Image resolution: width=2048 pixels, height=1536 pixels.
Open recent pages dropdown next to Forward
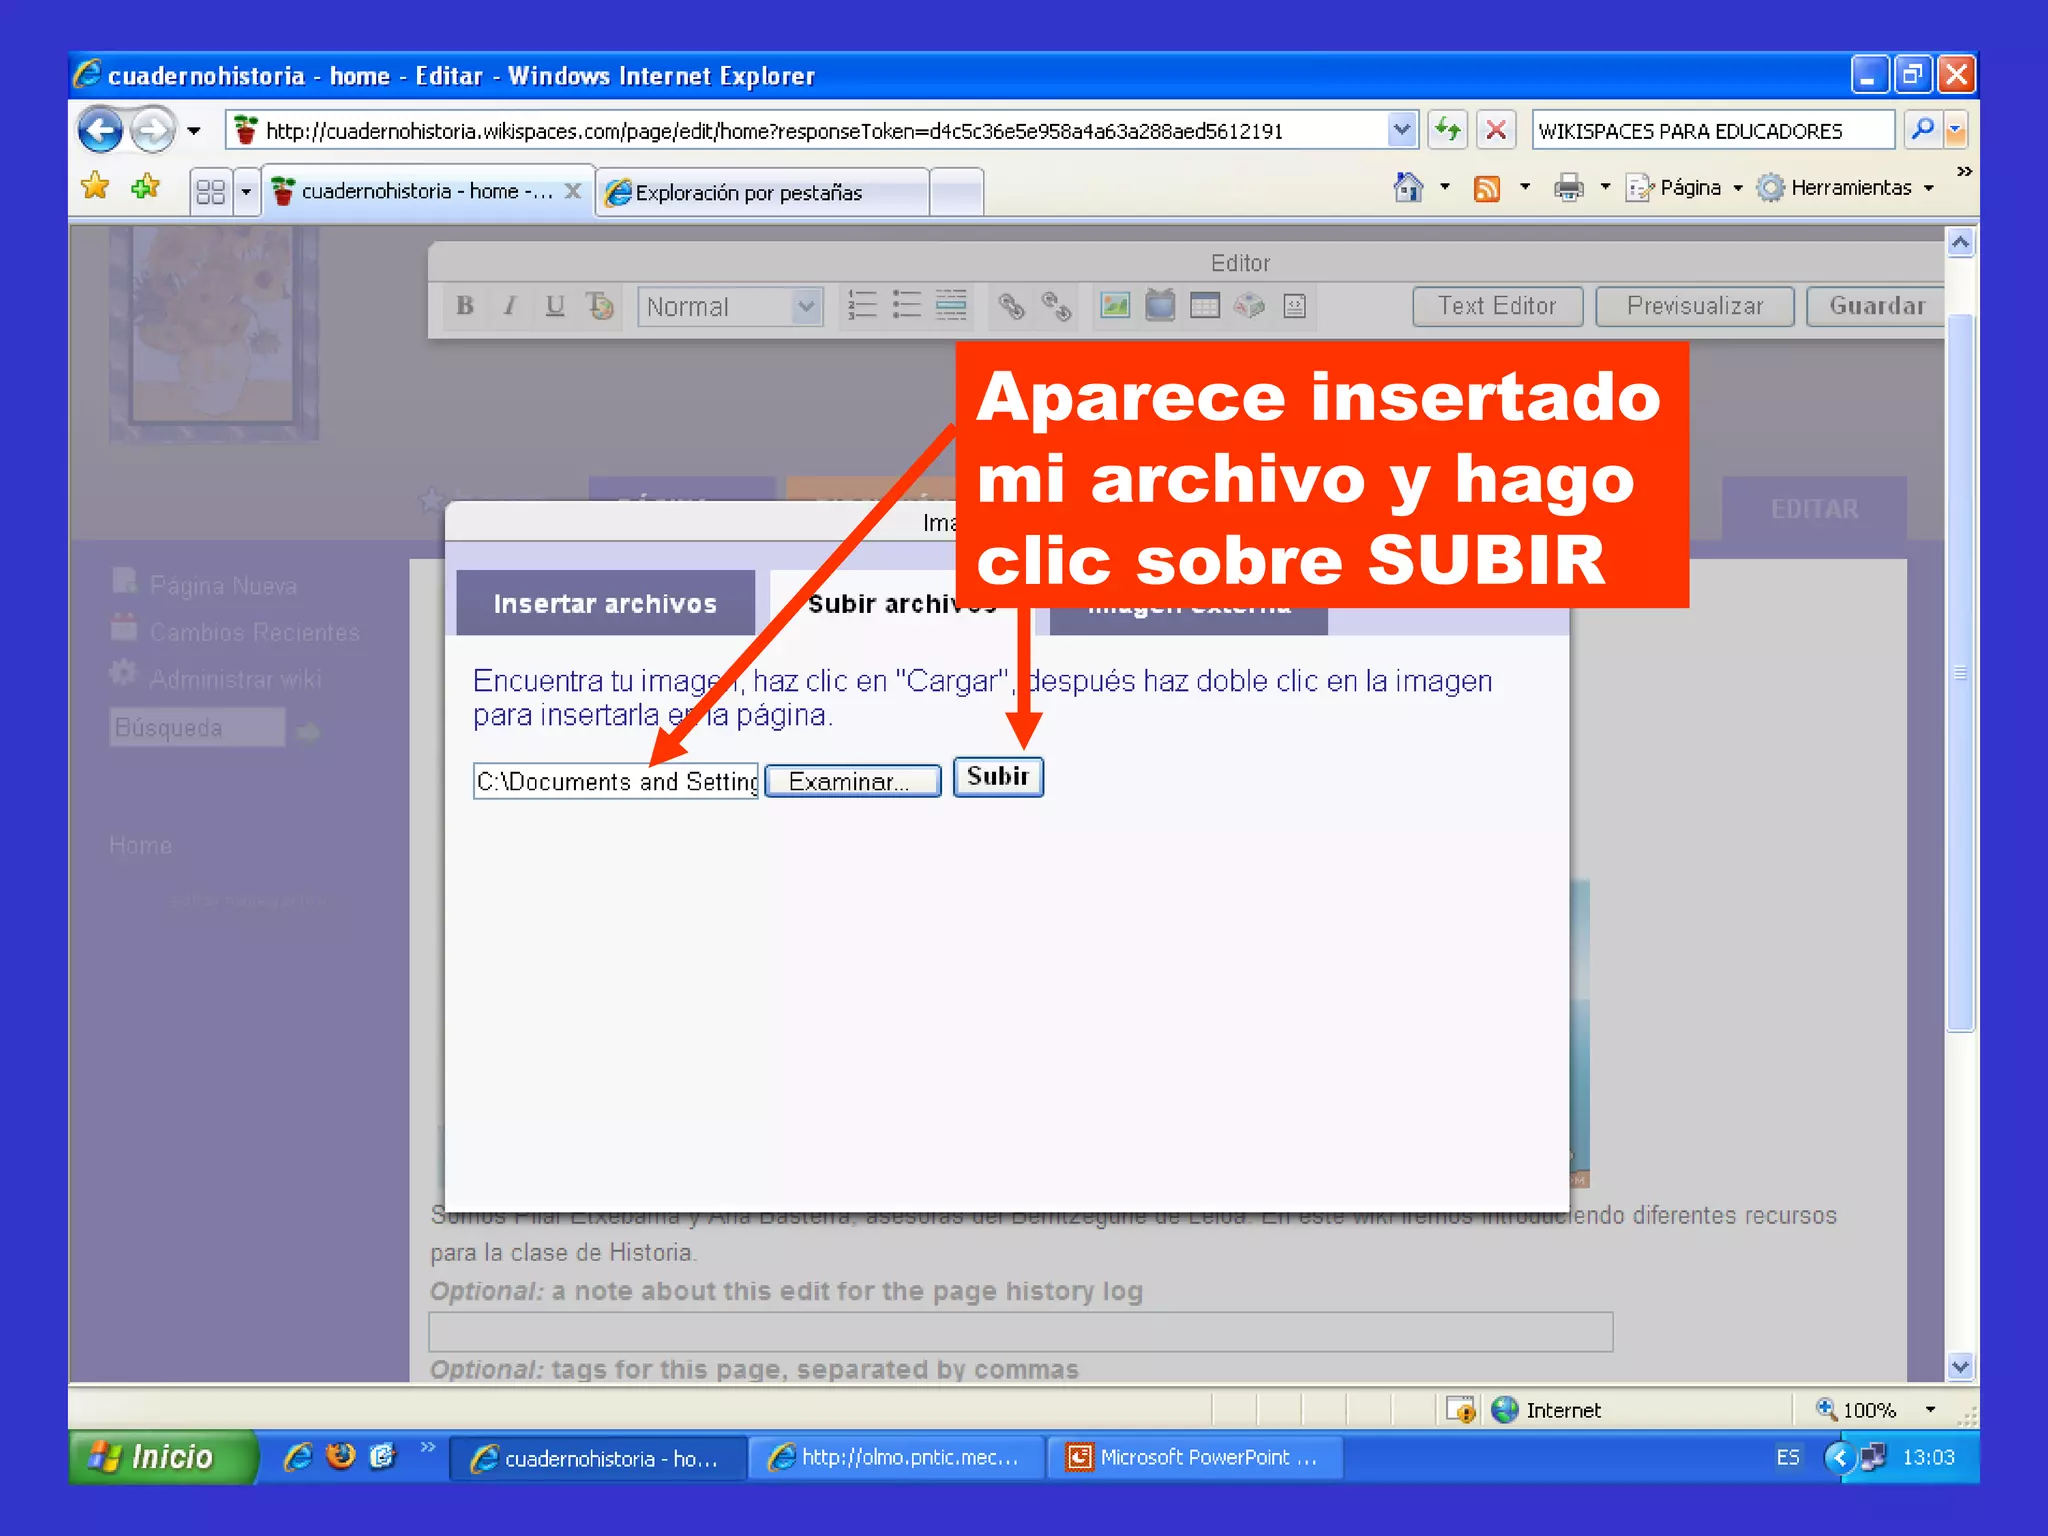click(x=194, y=131)
